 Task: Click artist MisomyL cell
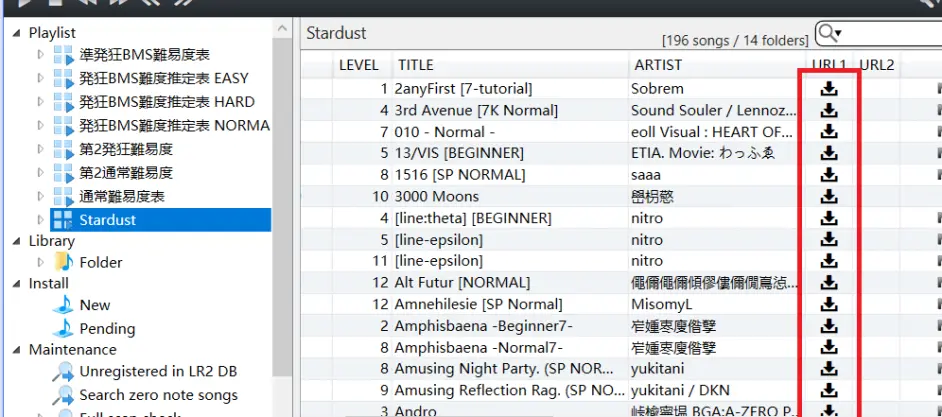[x=661, y=304]
